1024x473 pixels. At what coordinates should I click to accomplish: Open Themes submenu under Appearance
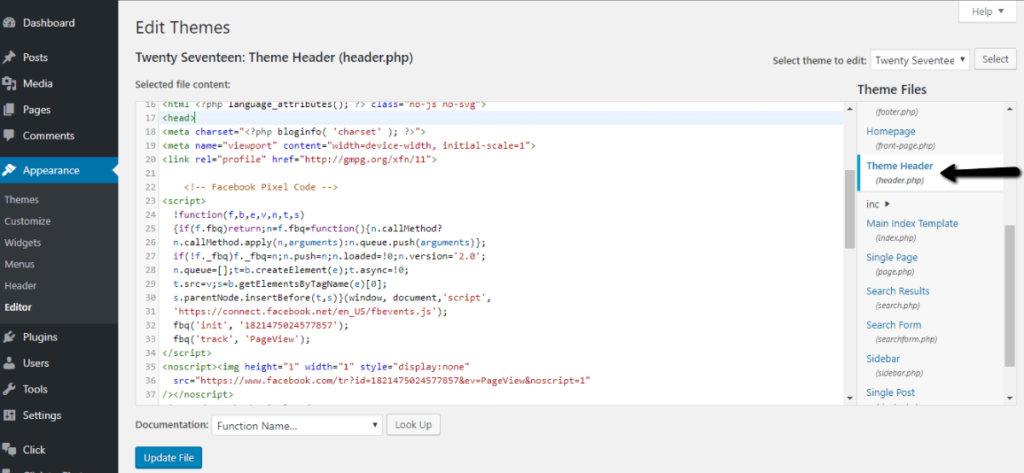click(x=22, y=200)
